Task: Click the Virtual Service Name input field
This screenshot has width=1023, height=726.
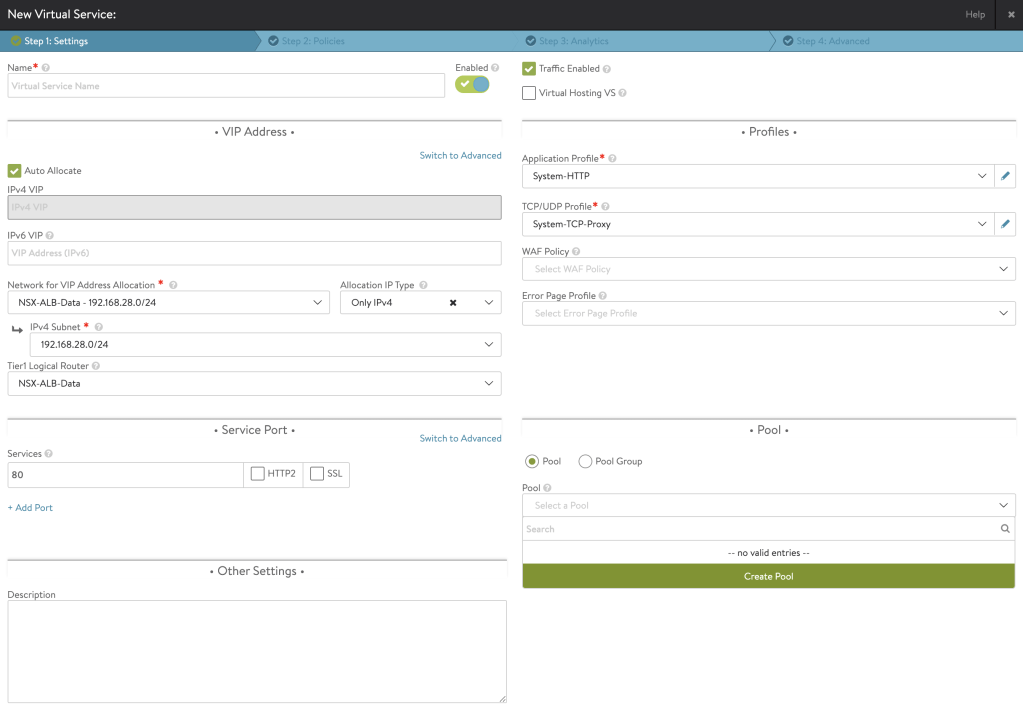Action: [x=226, y=86]
